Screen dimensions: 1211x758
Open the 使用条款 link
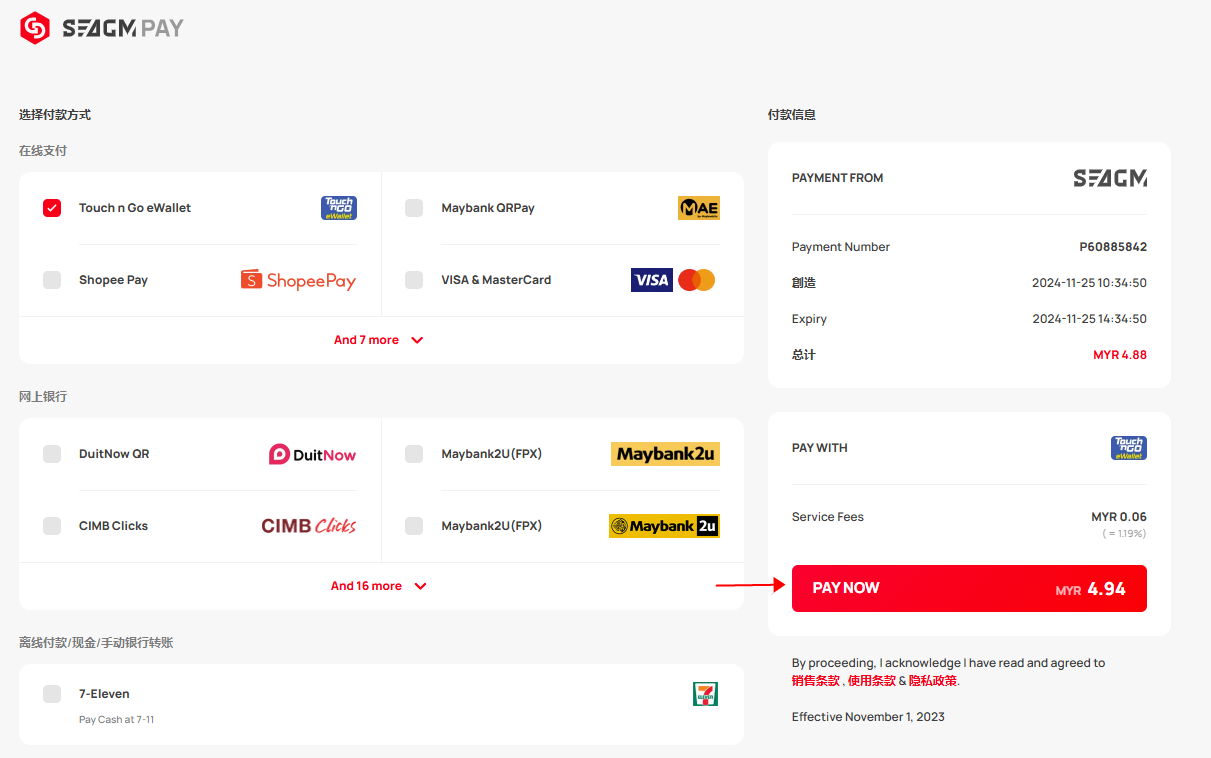(872, 681)
